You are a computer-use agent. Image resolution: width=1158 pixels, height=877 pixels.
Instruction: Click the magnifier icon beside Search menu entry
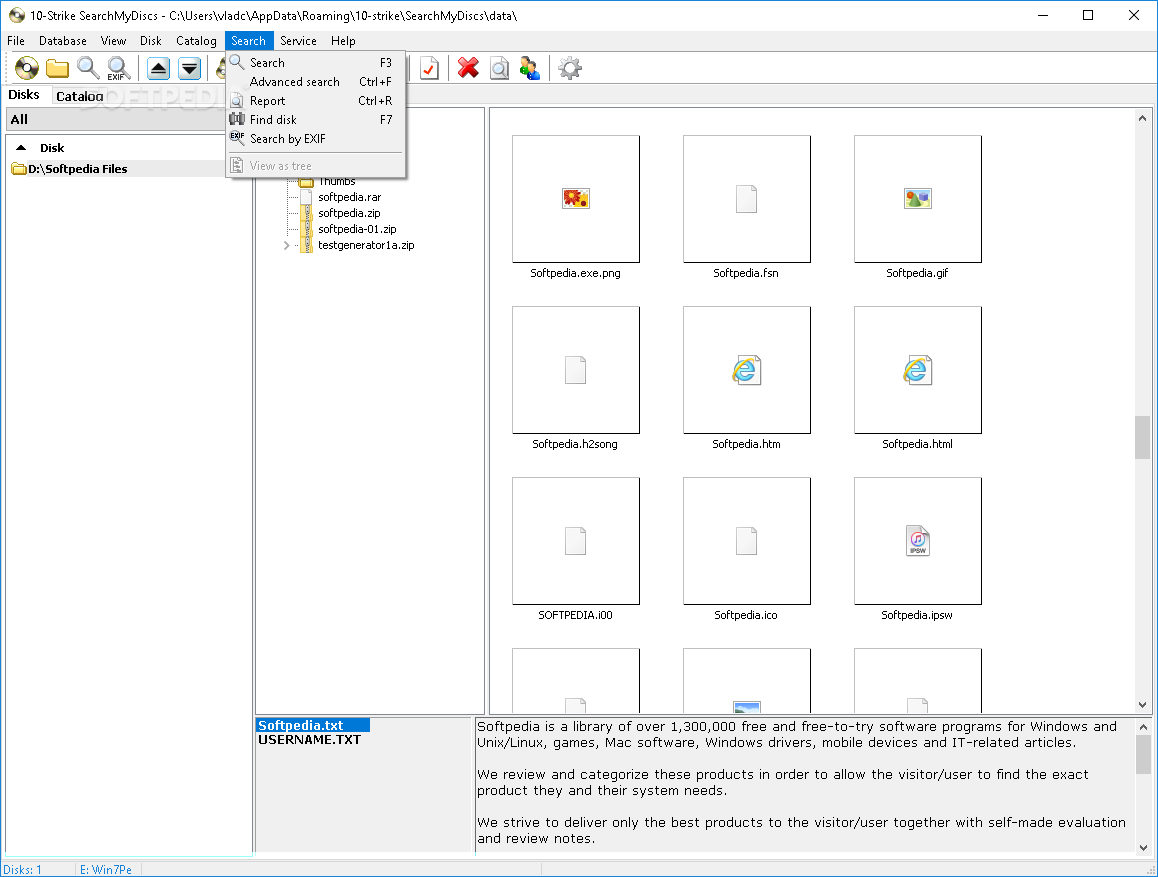coord(237,63)
